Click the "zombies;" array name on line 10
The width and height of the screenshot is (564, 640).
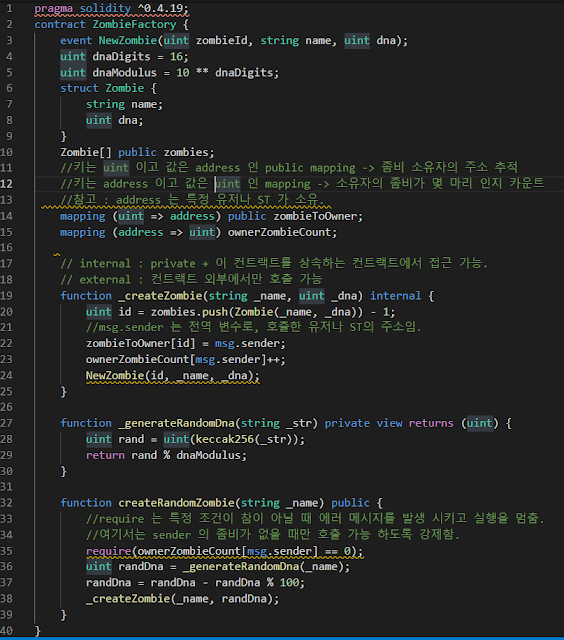coord(189,152)
